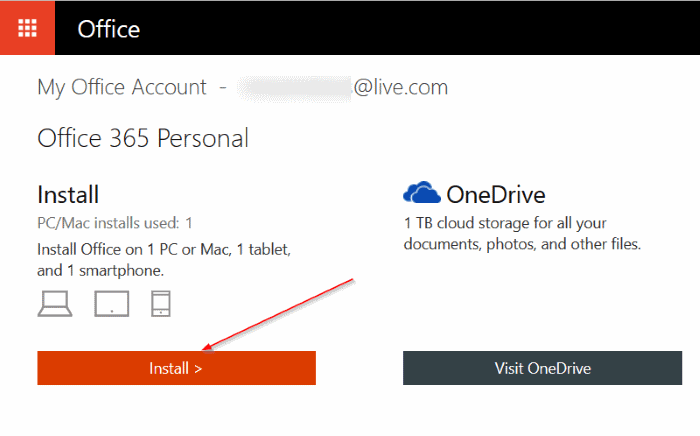Click the "Office 365 Personal" heading
The image size is (700, 436).
pyautogui.click(x=143, y=138)
